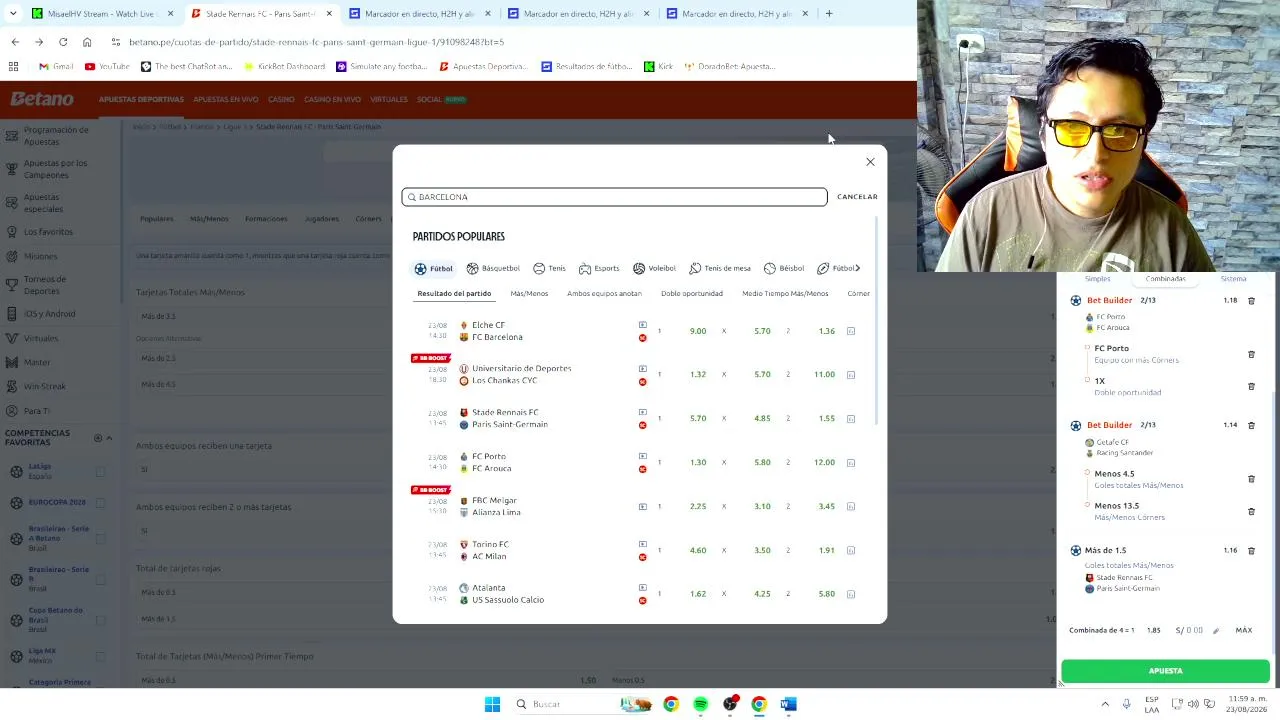
Task: Open the Gmail bookmark
Action: click(x=56, y=66)
